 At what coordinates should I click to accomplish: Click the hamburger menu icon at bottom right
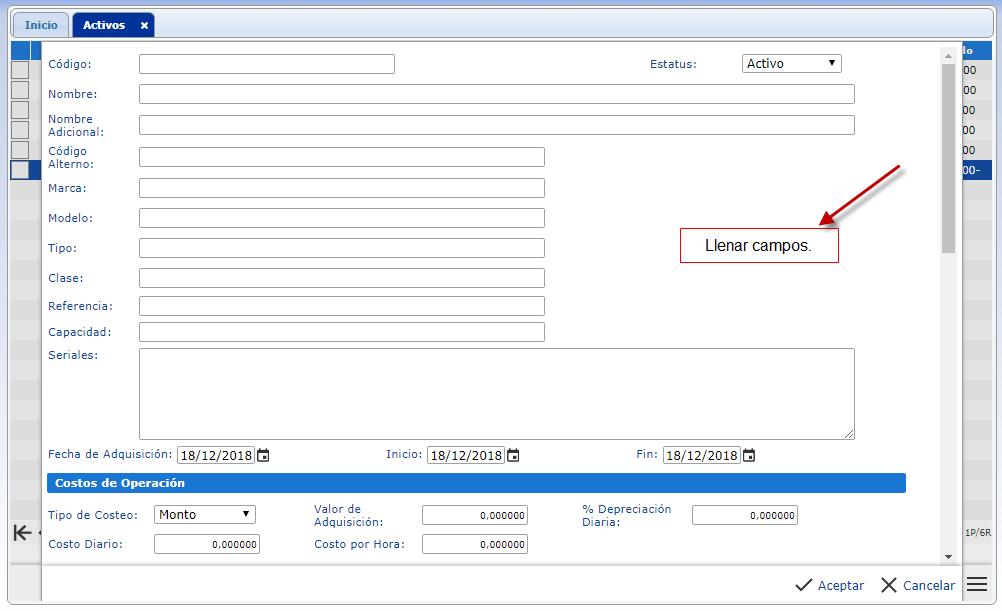(x=977, y=585)
